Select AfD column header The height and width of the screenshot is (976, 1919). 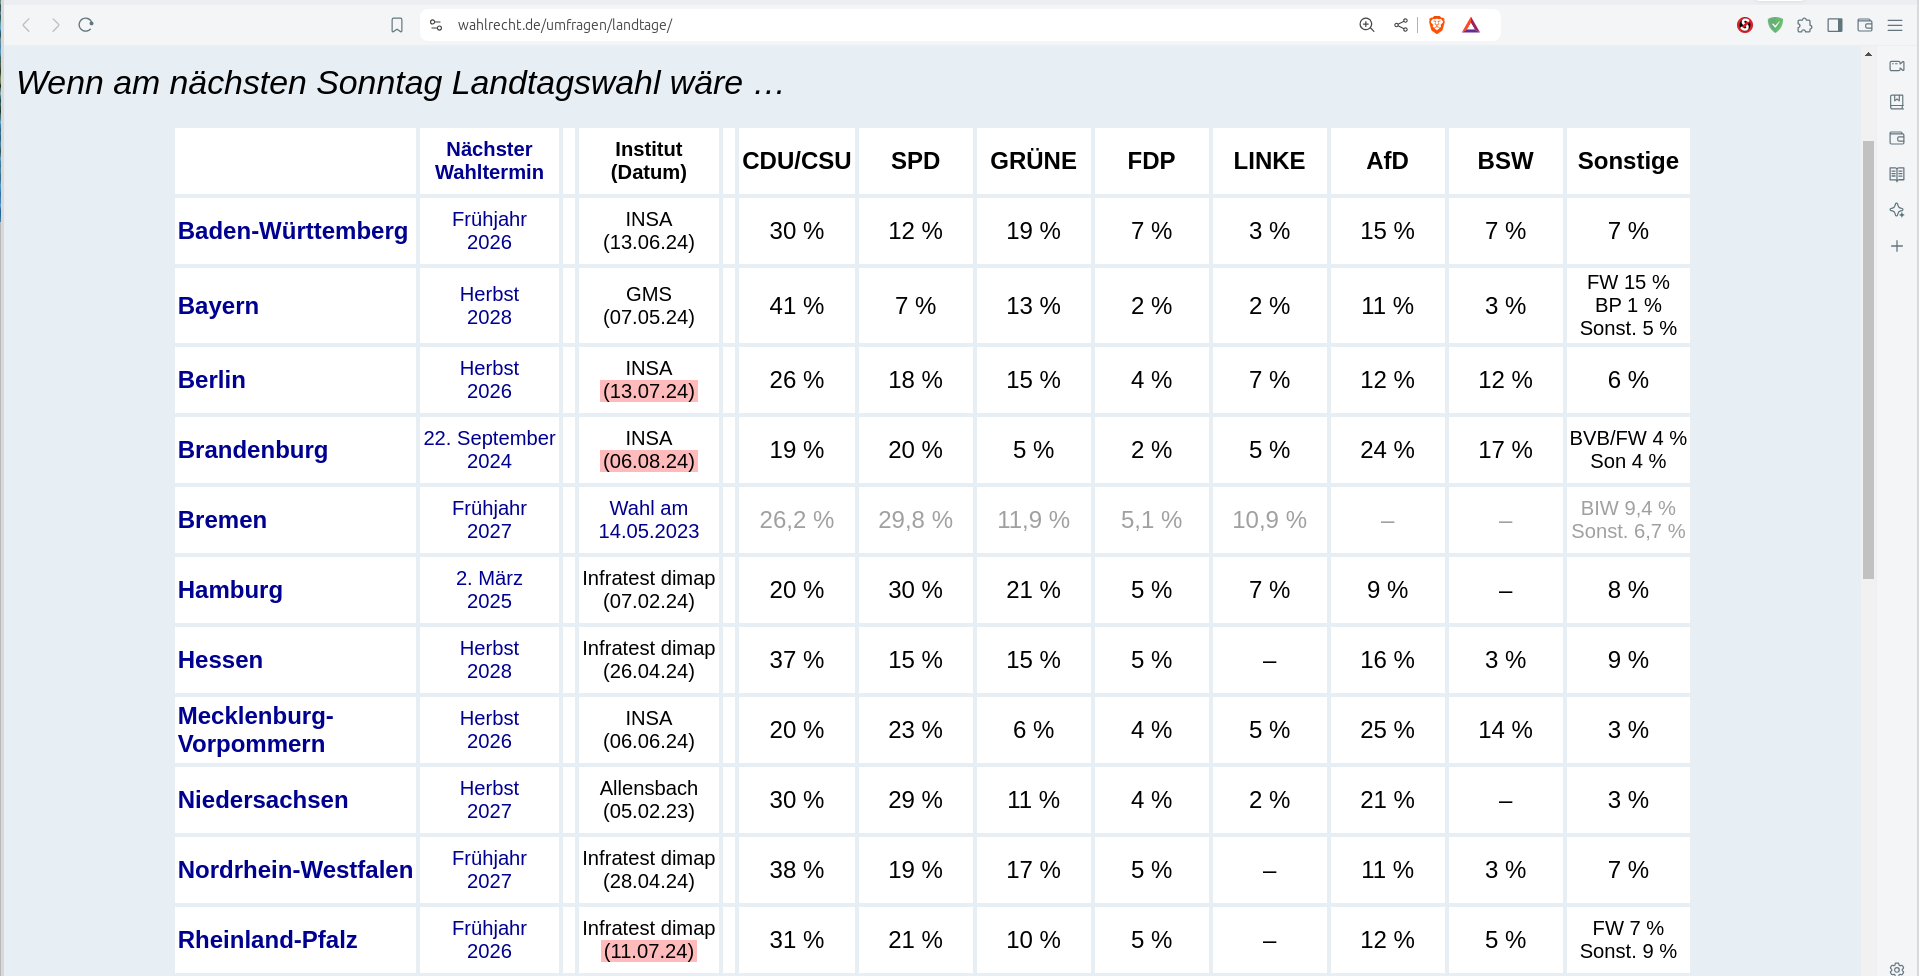coord(1387,161)
